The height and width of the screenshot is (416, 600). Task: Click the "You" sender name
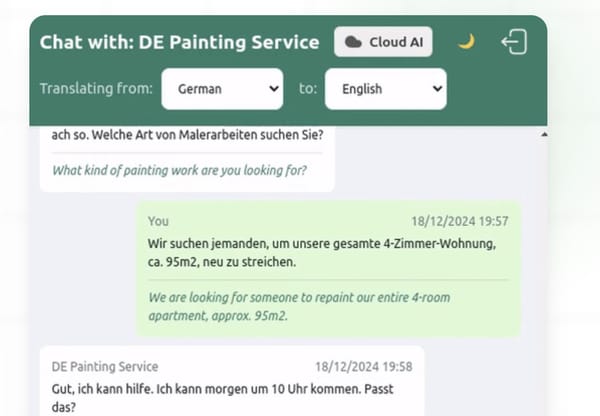[x=158, y=221]
